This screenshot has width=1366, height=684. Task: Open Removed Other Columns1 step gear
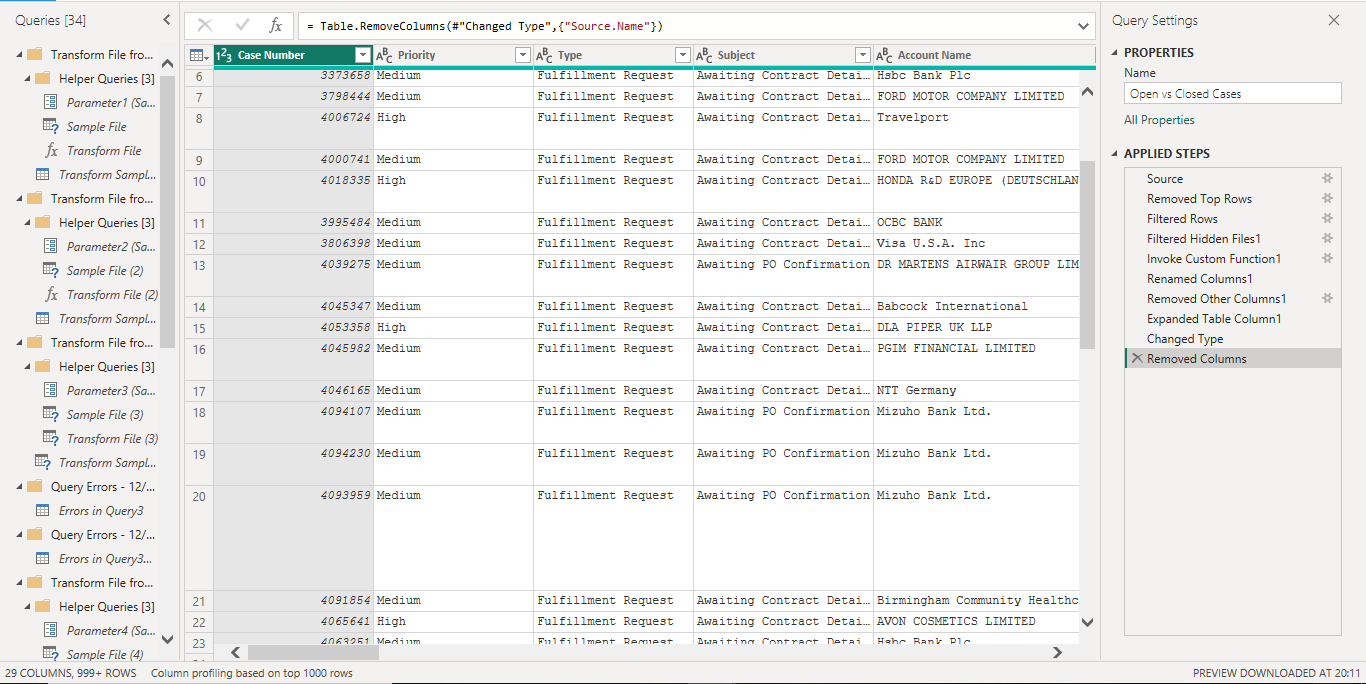click(1328, 299)
